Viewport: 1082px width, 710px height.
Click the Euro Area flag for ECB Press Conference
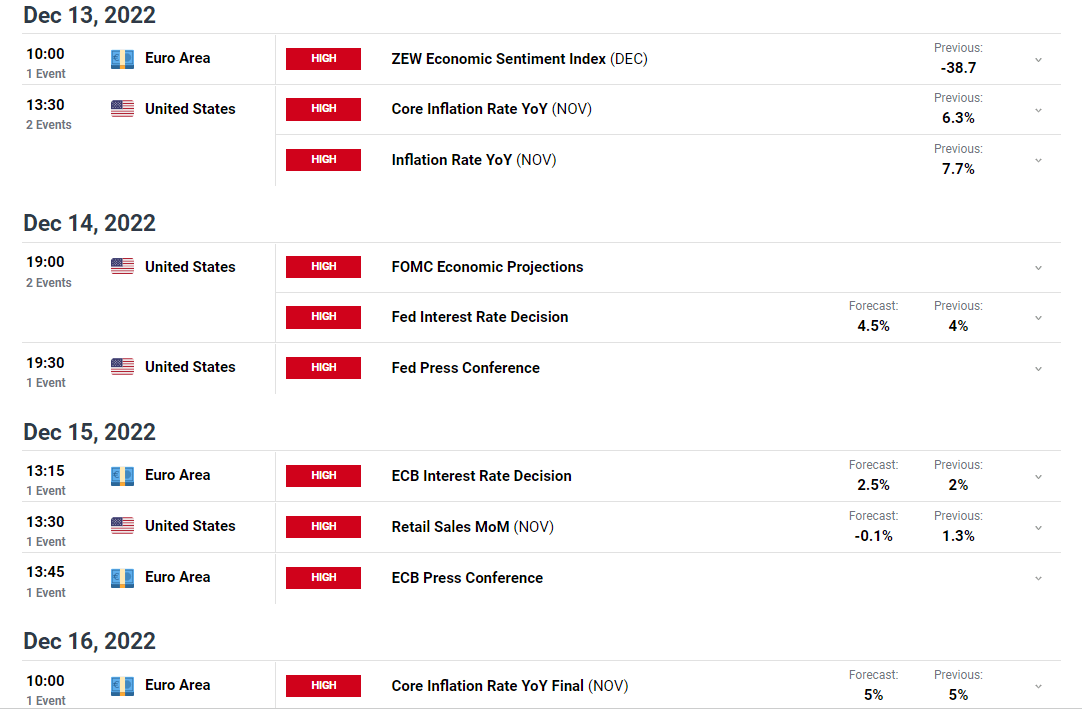[x=122, y=578]
